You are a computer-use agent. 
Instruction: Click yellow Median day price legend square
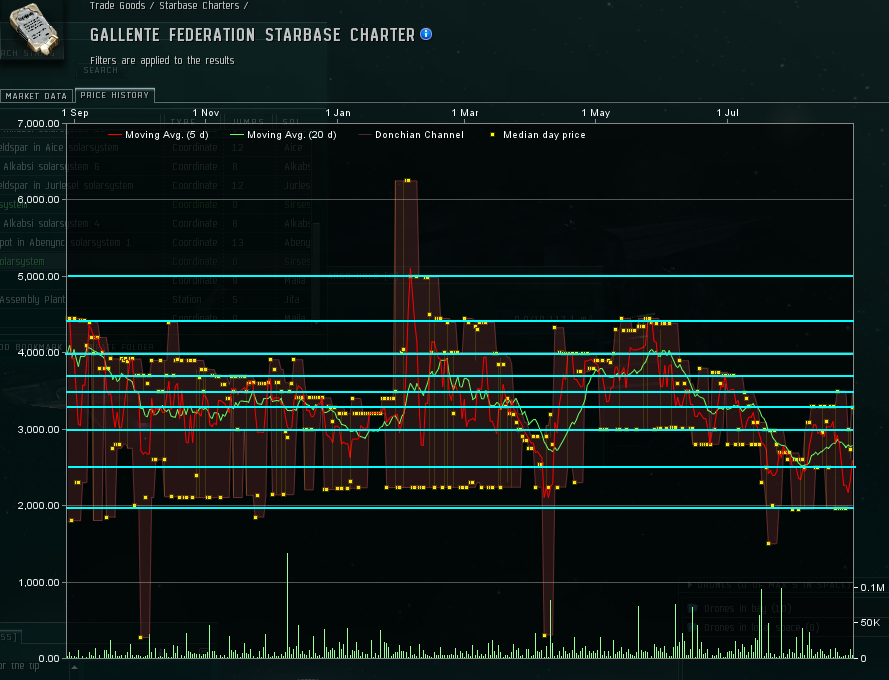point(492,135)
